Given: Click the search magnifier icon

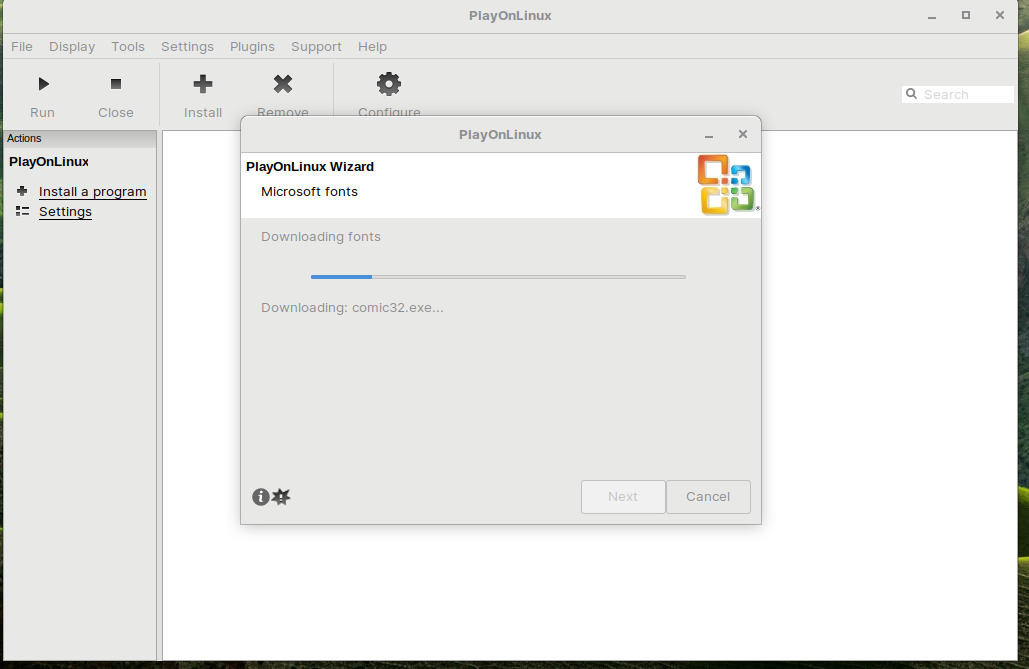Looking at the screenshot, I should pos(912,94).
